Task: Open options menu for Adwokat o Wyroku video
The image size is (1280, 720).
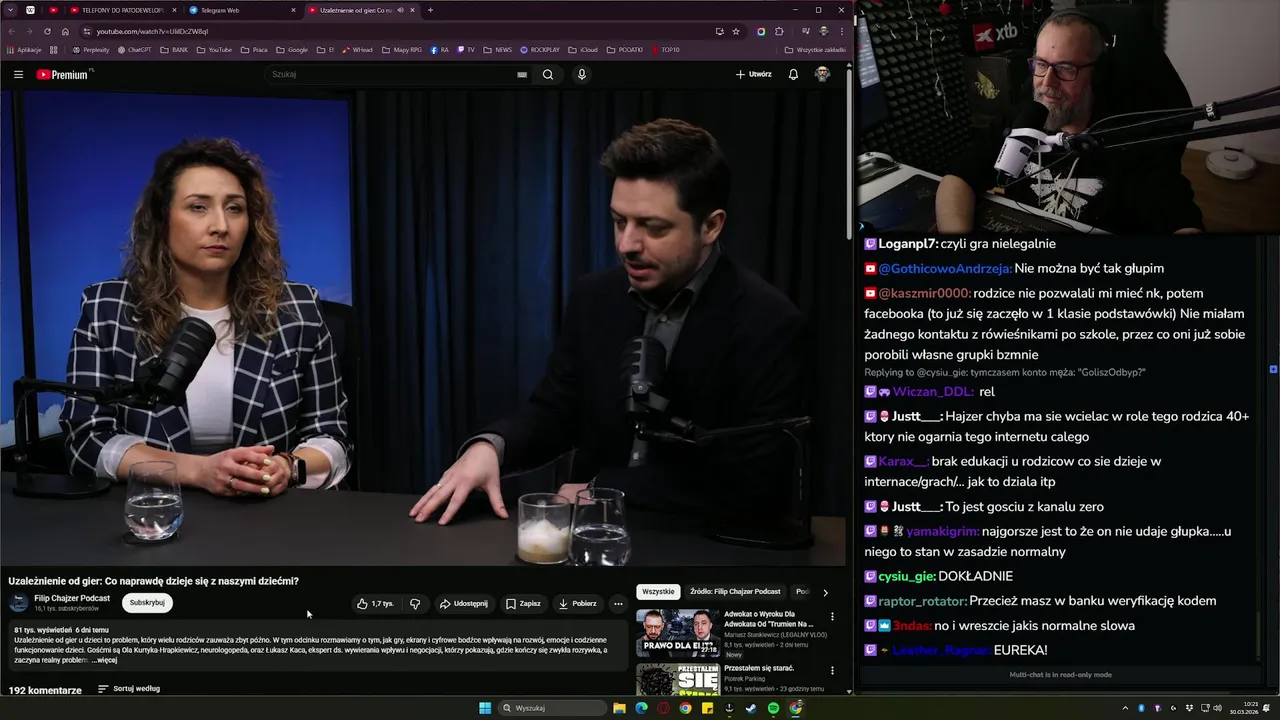Action: [832, 616]
